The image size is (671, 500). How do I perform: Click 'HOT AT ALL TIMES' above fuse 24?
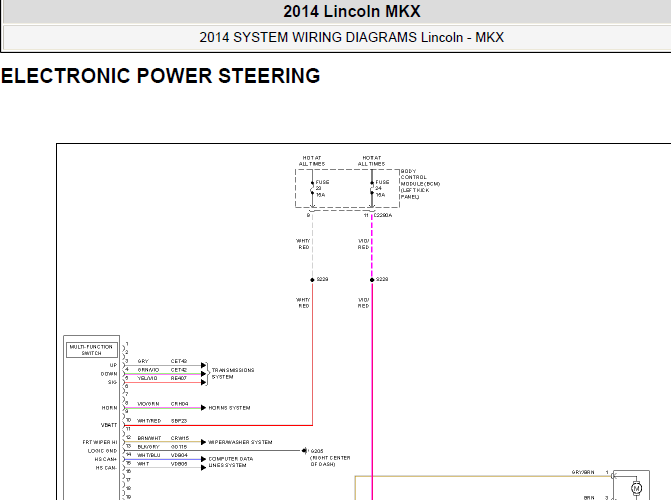pos(371,161)
